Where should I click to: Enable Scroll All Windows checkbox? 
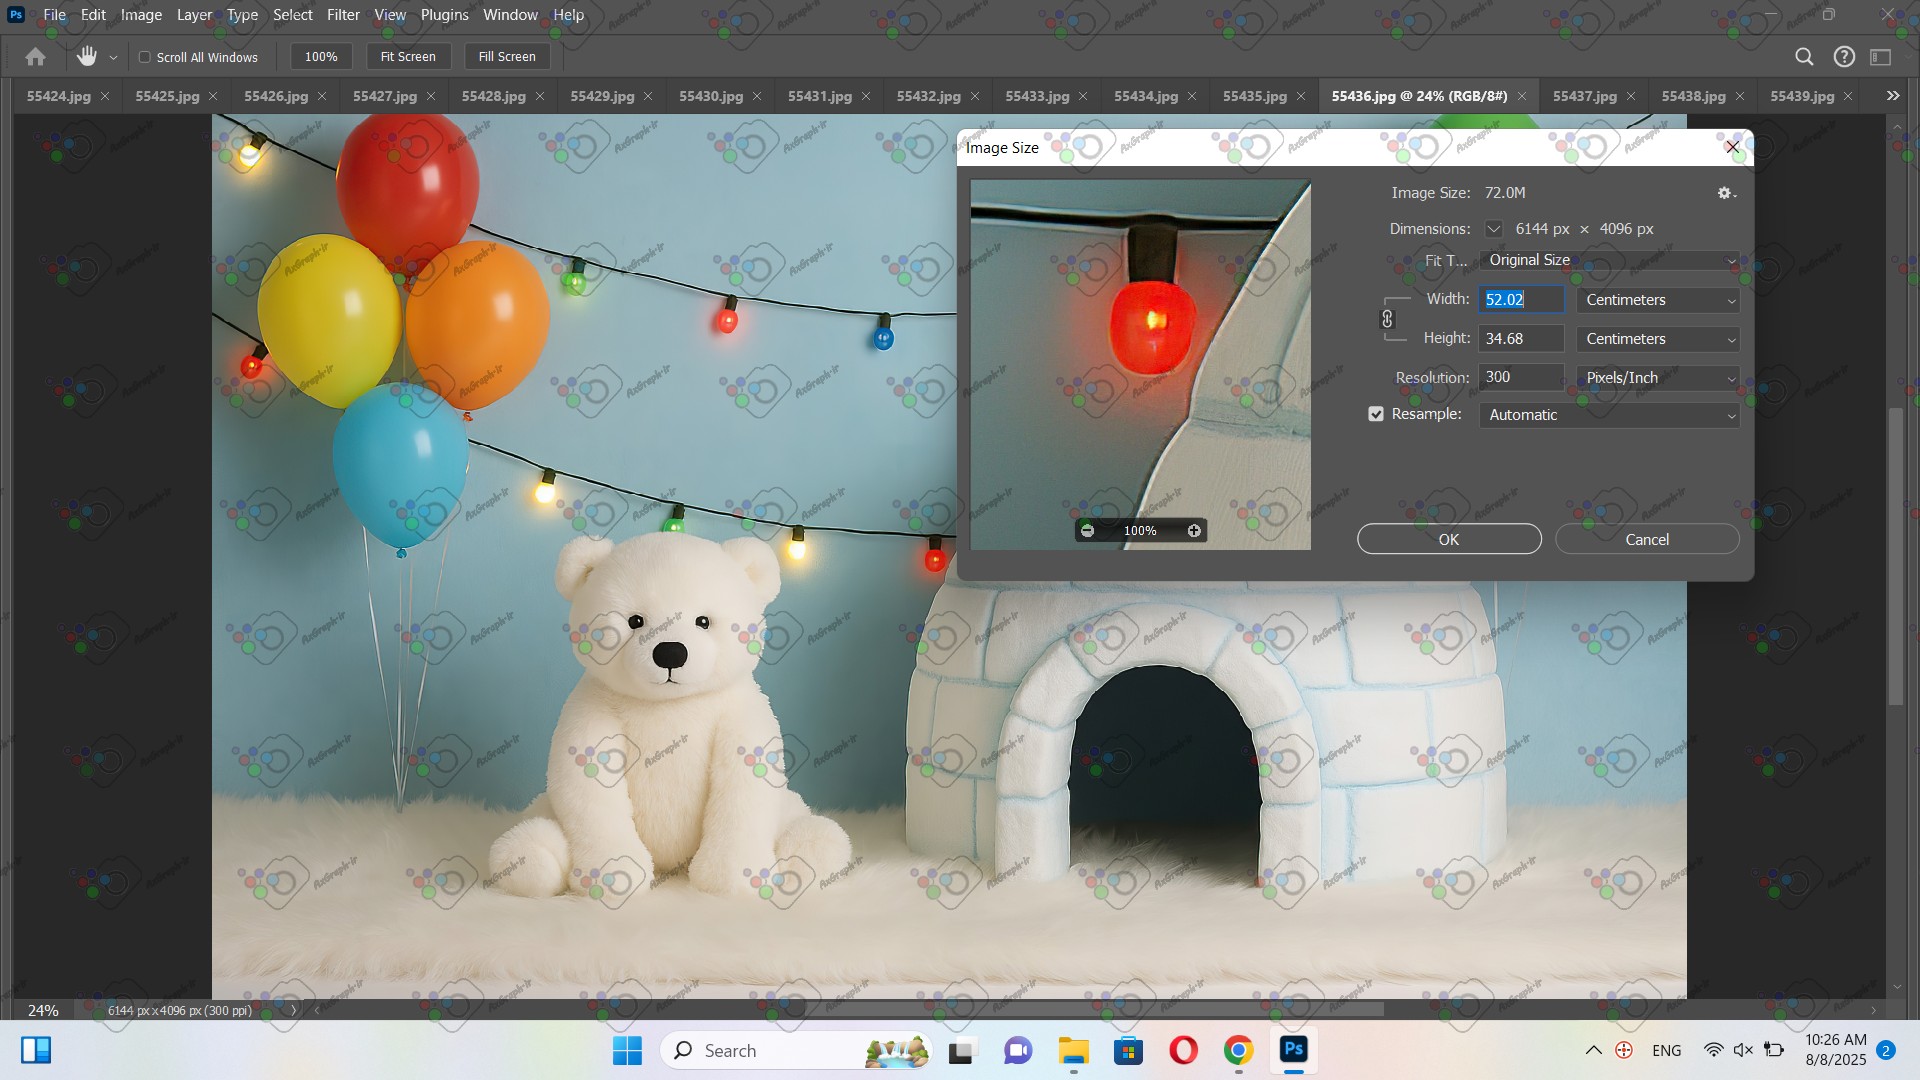(x=145, y=57)
